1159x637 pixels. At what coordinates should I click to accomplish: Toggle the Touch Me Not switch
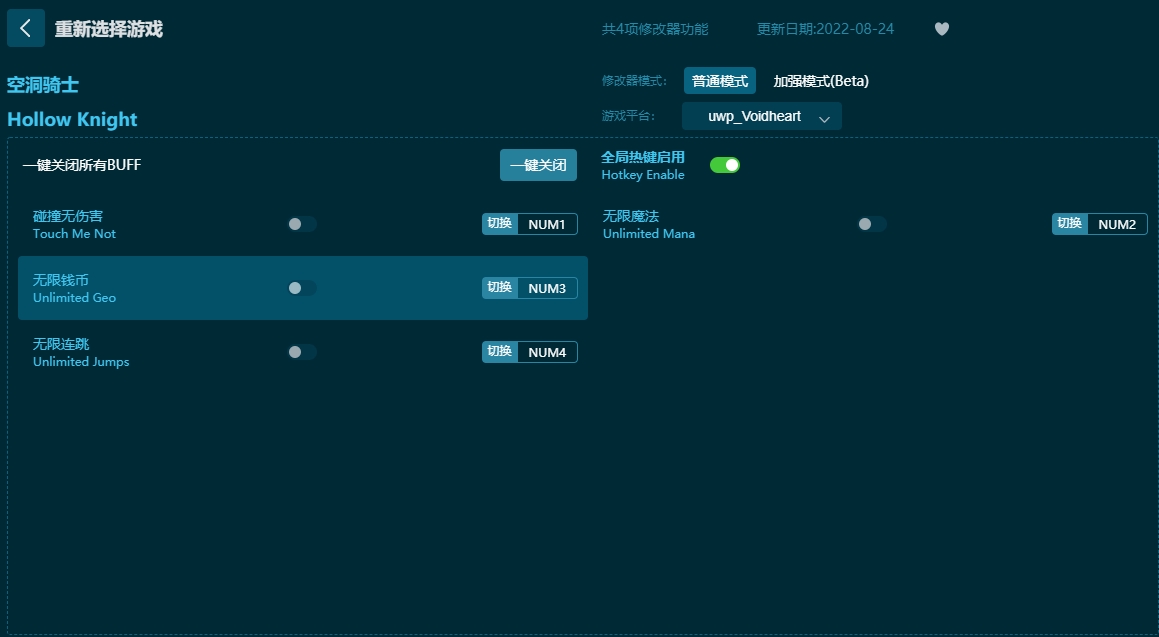(302, 224)
